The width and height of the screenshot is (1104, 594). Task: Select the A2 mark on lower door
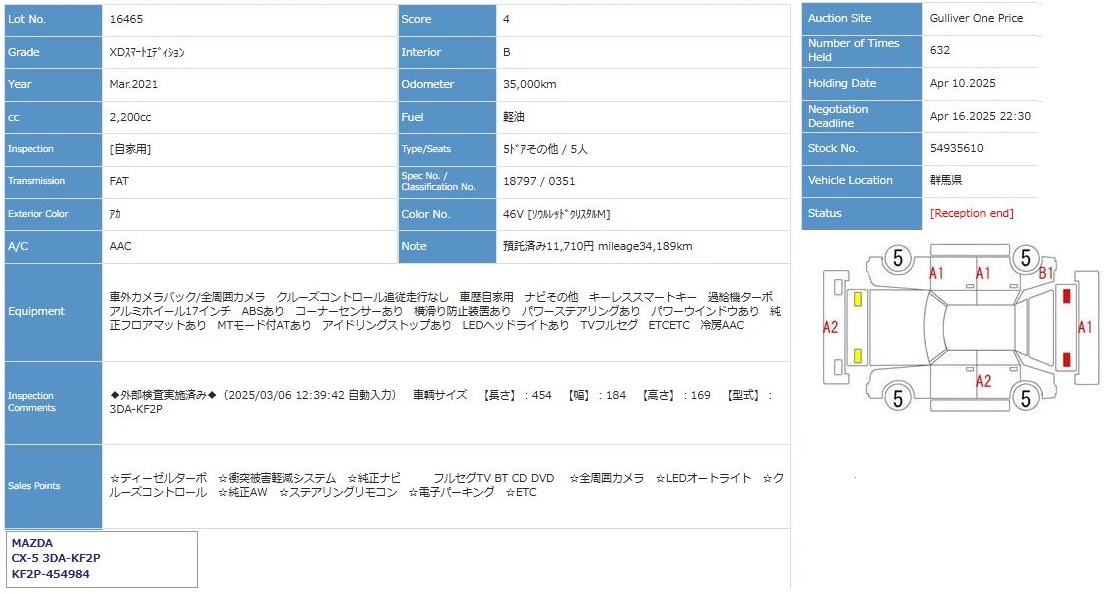point(983,380)
